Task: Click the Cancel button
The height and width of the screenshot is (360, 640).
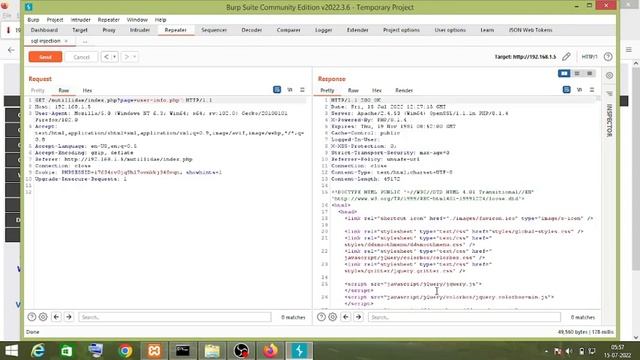Action: click(81, 57)
